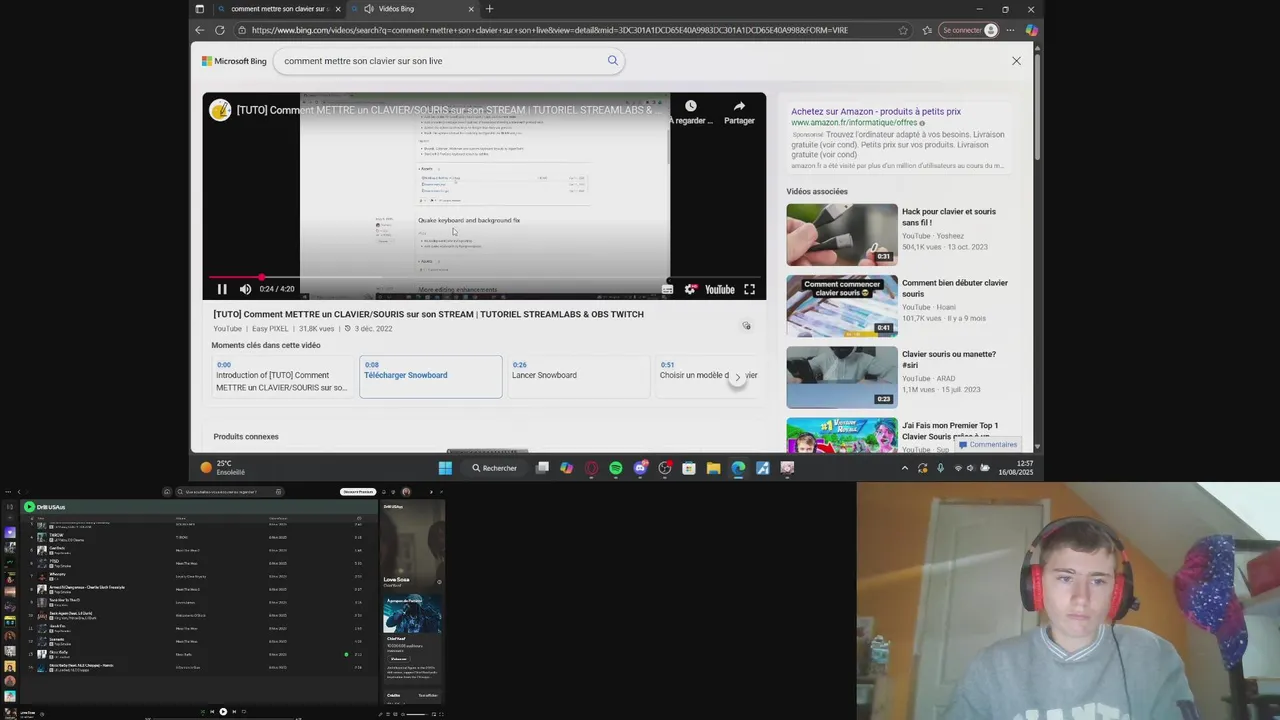The image size is (1280, 720).
Task: Switch to 'comment mettre son clavier' tab
Action: 278,9
